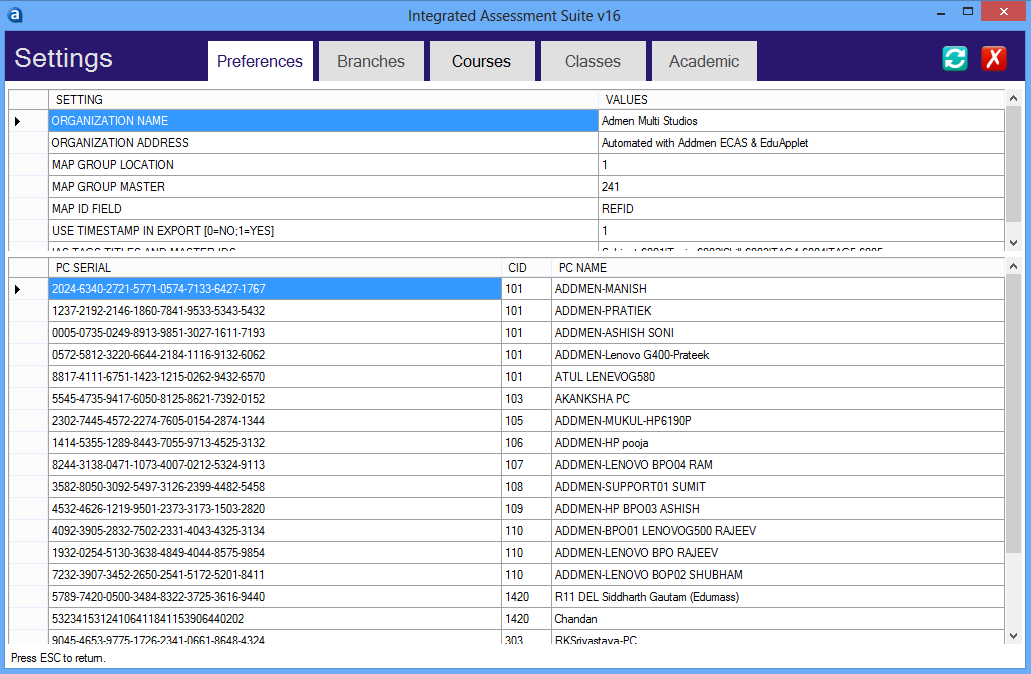1031x674 pixels.
Task: Open the Classes tab
Action: tap(593, 61)
